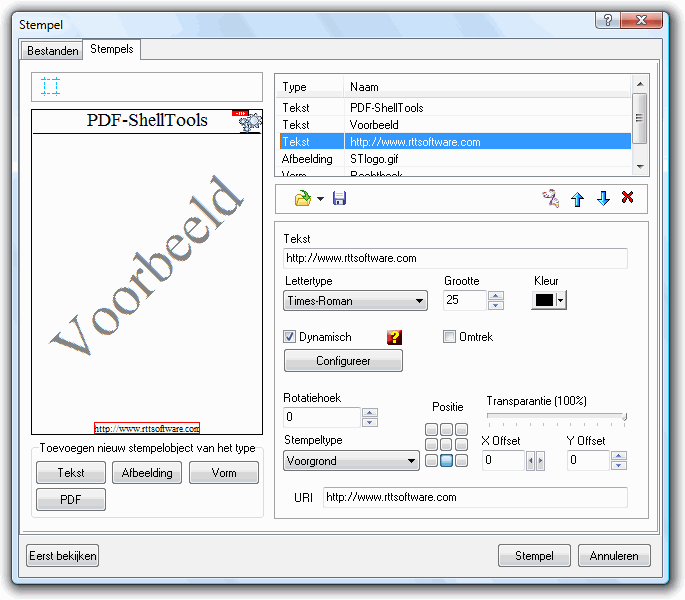Viewport: 685px width, 600px height.
Task: Click the Configureer button
Action: click(x=343, y=361)
